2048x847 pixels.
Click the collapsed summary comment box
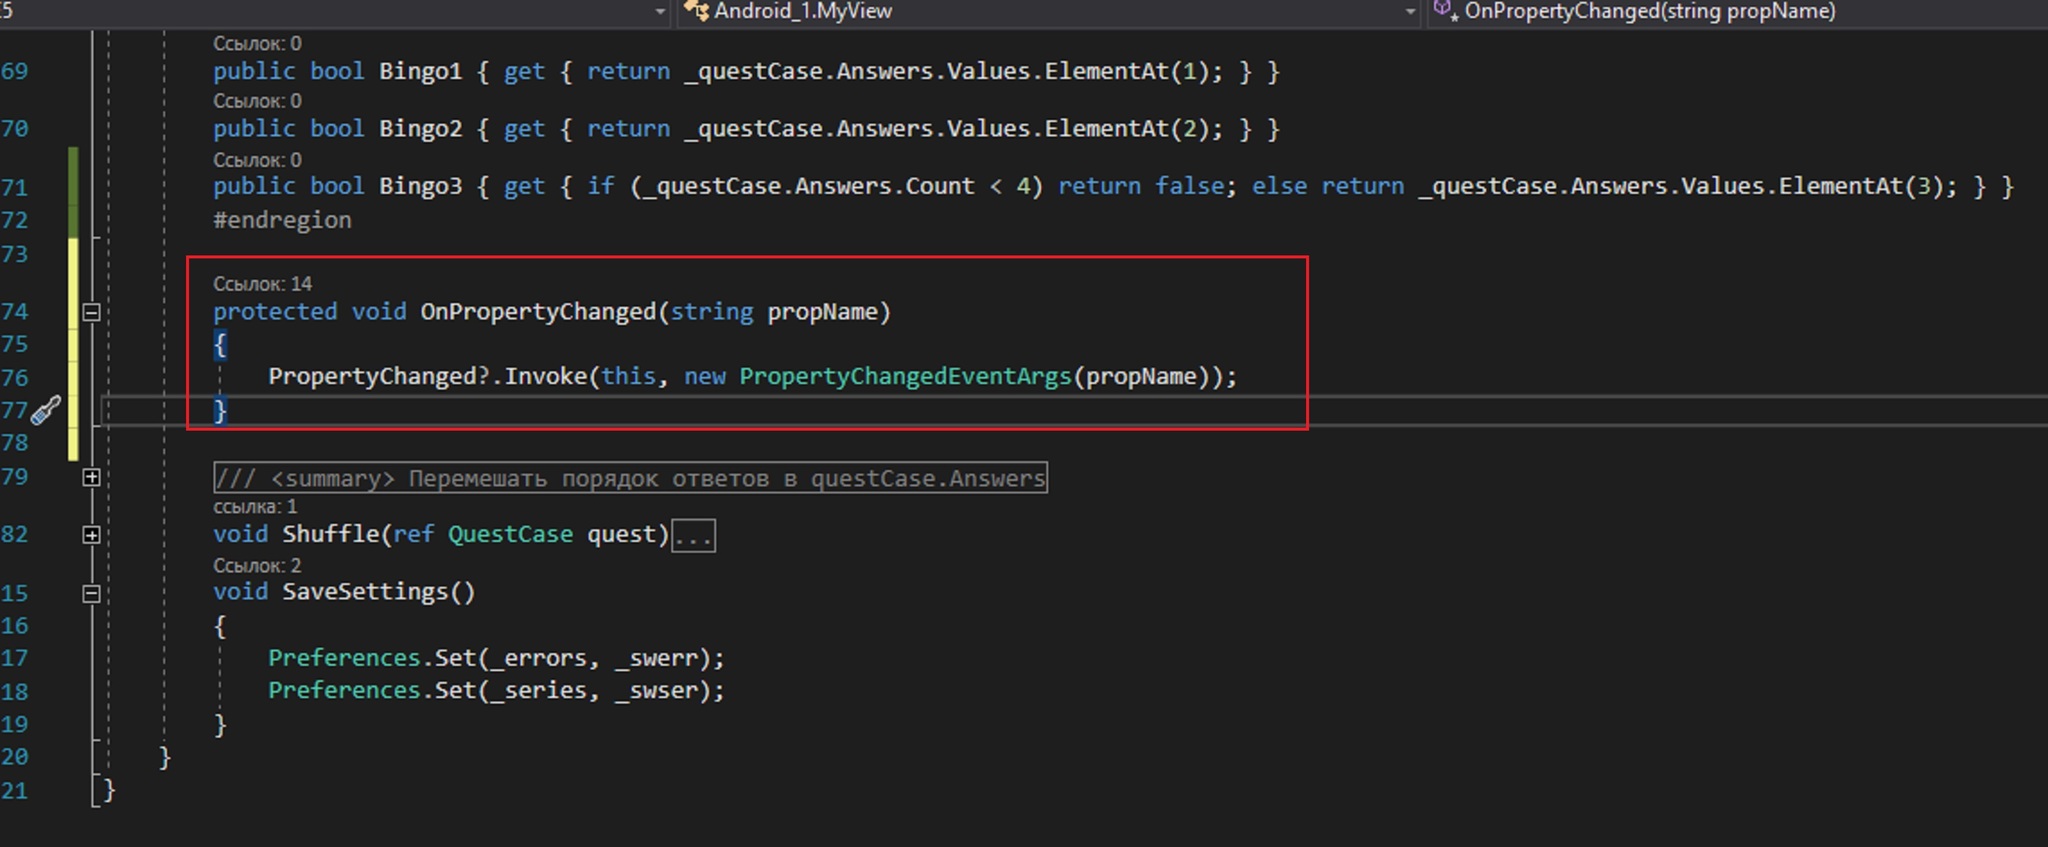point(630,478)
